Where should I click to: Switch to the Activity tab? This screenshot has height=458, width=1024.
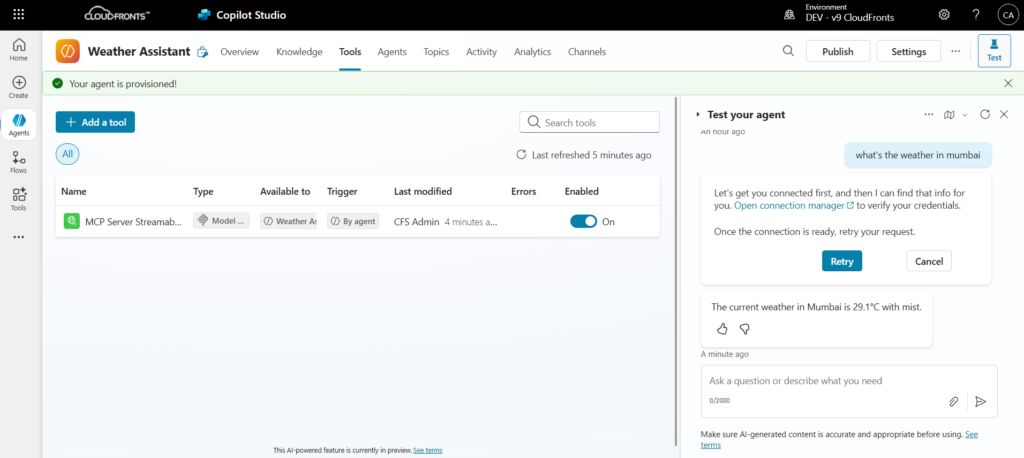point(481,52)
